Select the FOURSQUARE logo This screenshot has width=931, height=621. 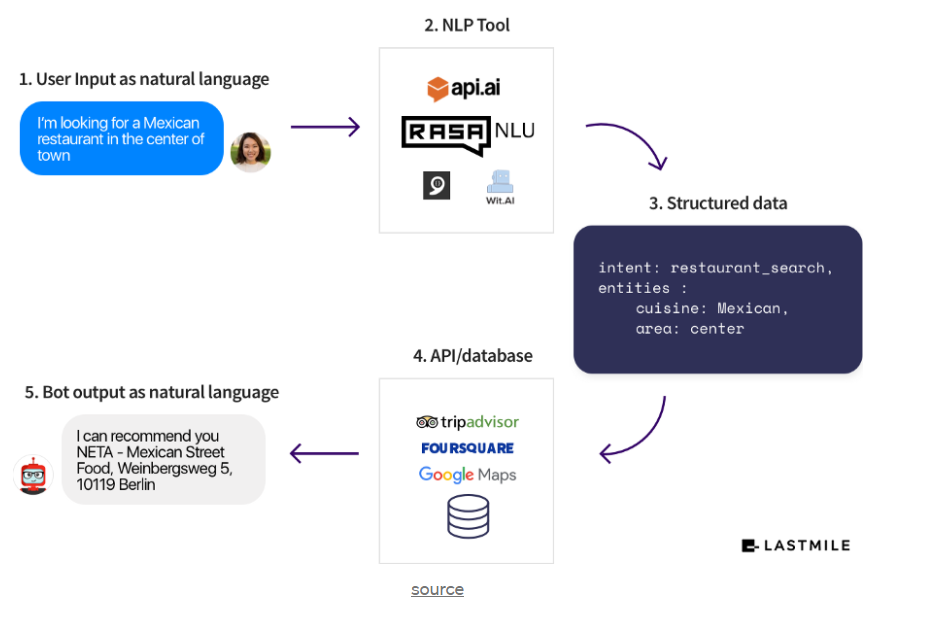point(467,448)
